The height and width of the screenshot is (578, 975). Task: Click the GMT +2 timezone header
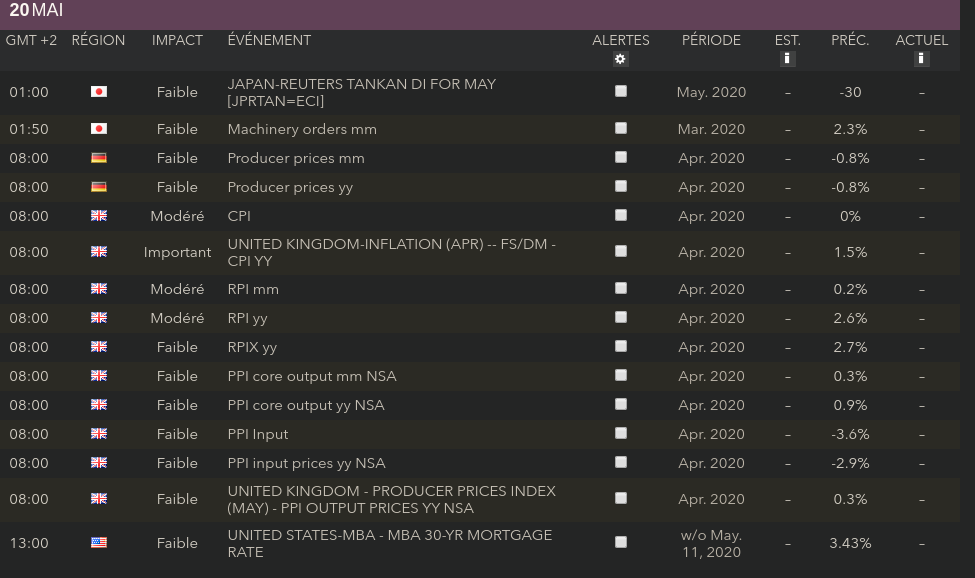coord(31,41)
